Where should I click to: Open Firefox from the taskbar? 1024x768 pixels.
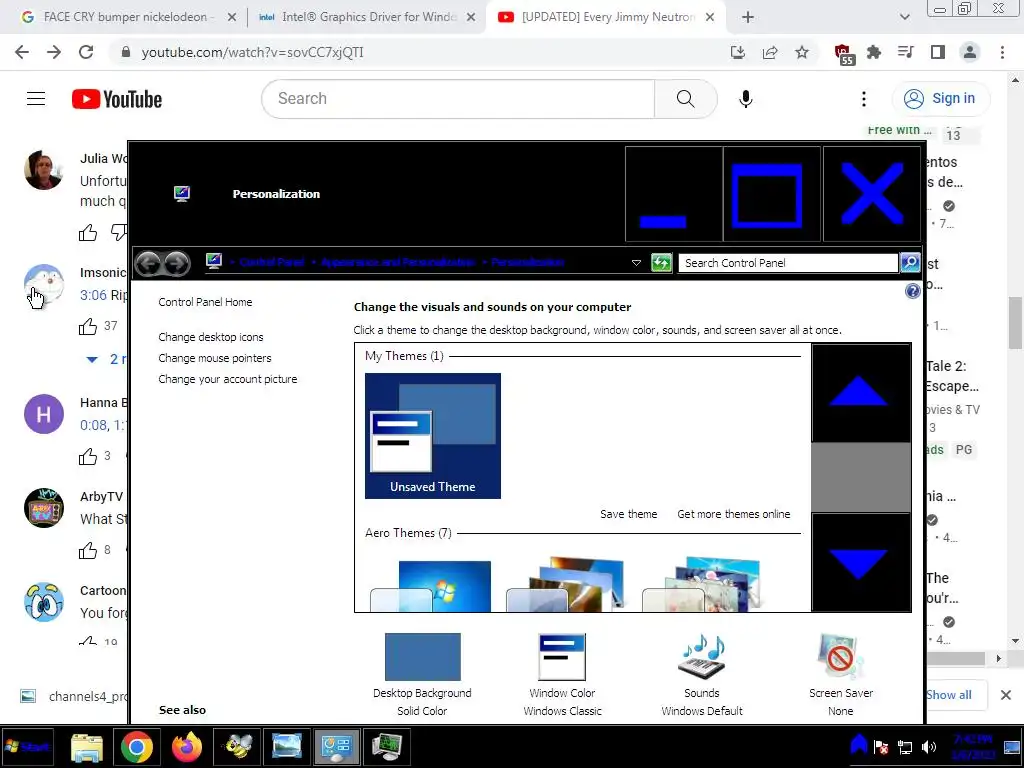pyautogui.click(x=186, y=747)
